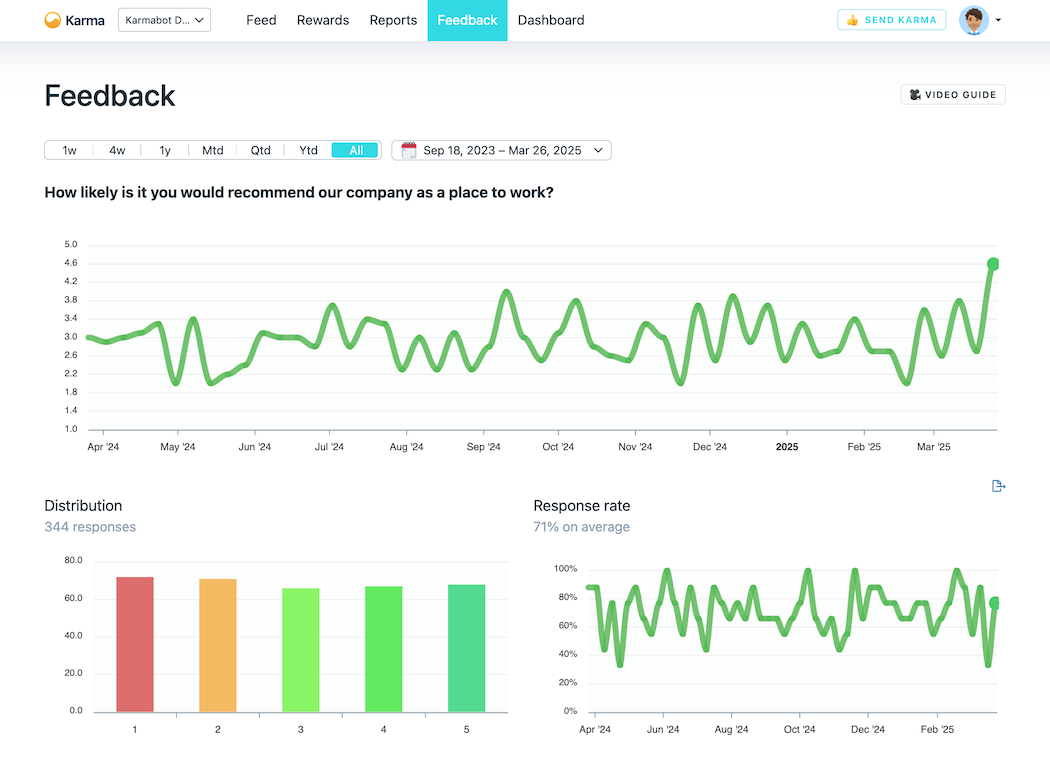Viewport: 1050px width, 774px height.
Task: Expand the date range Sep 18, 2023 picker
Action: pos(501,150)
